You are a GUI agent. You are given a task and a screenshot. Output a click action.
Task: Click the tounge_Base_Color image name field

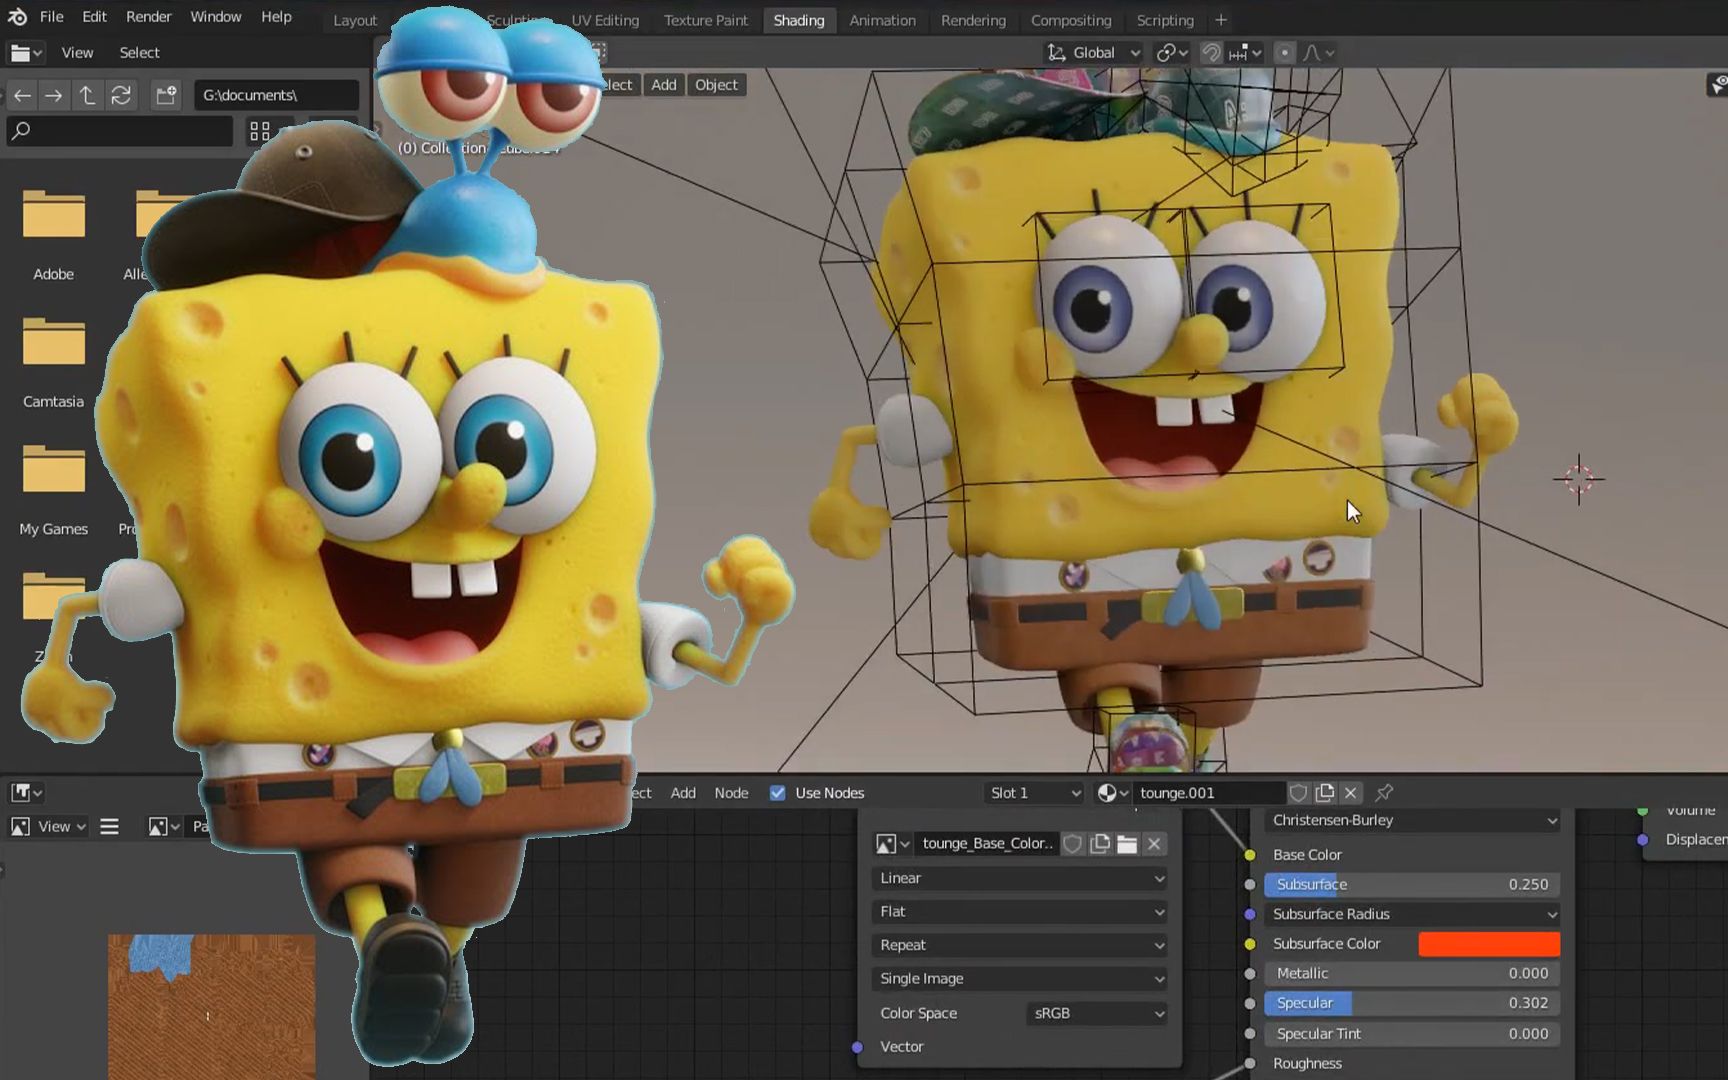[986, 844]
